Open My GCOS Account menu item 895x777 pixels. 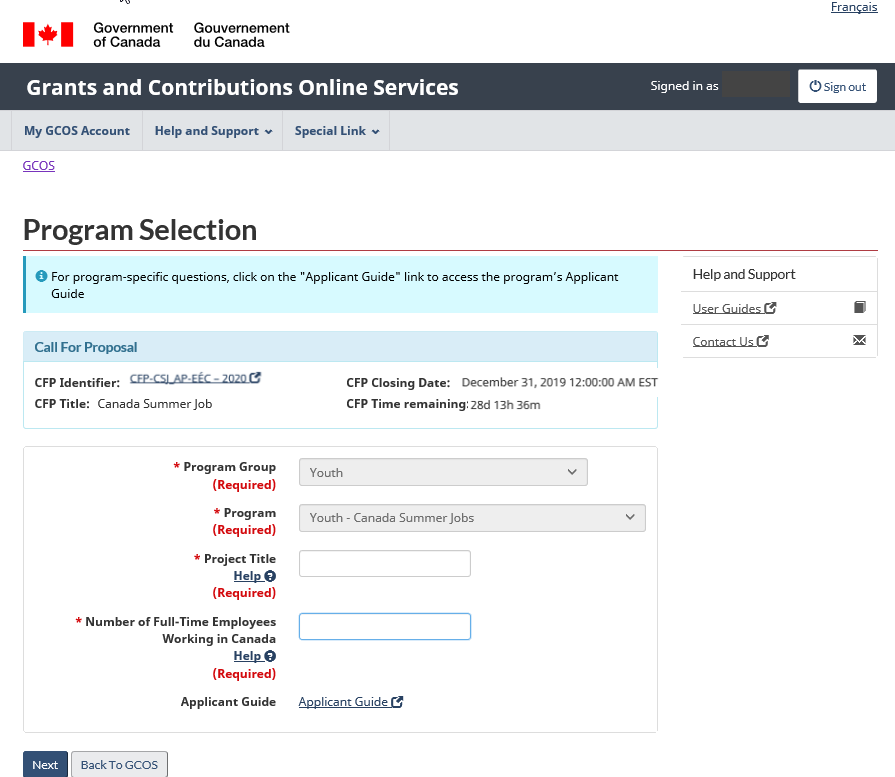click(77, 131)
